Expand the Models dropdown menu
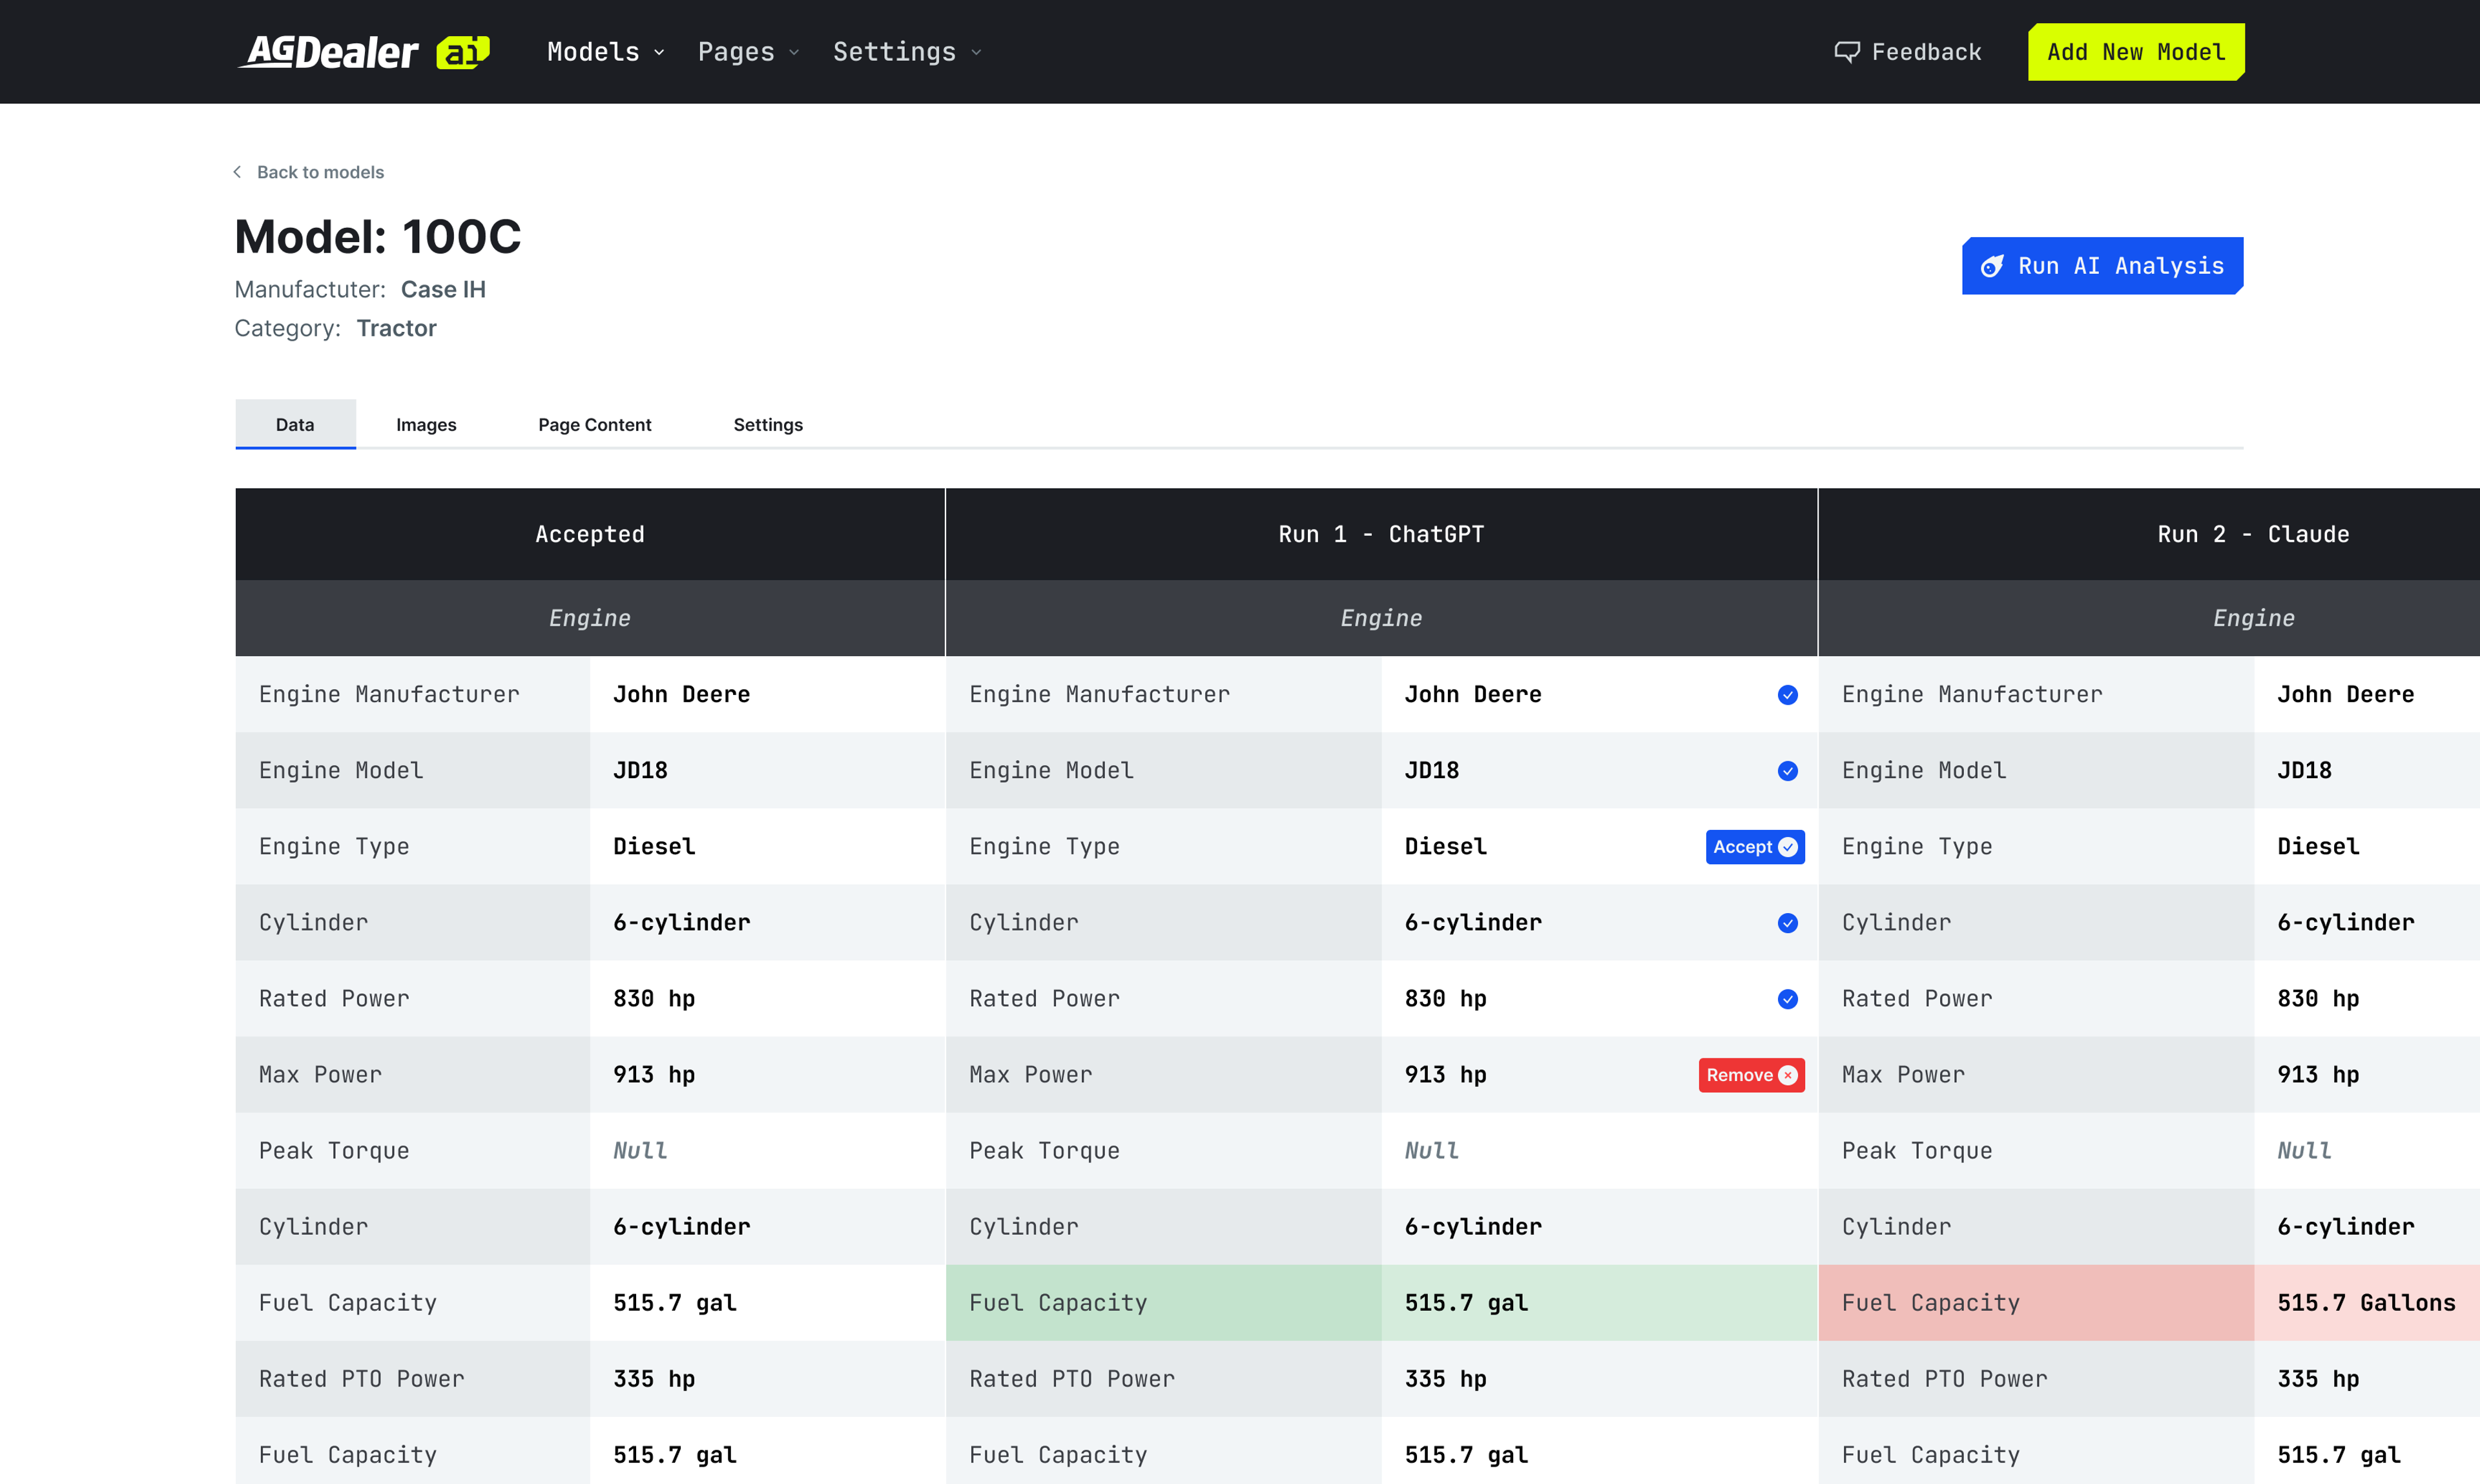Image resolution: width=2480 pixels, height=1484 pixels. coord(605,52)
